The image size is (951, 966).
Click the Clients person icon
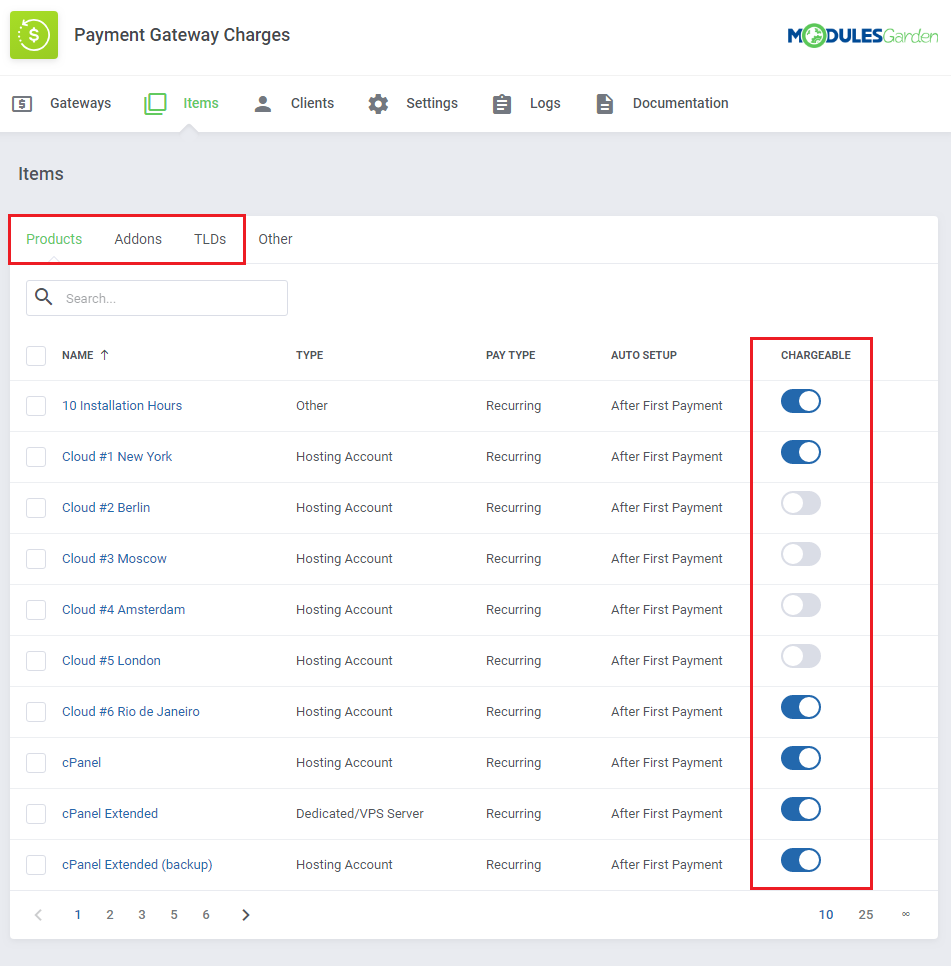click(x=263, y=104)
